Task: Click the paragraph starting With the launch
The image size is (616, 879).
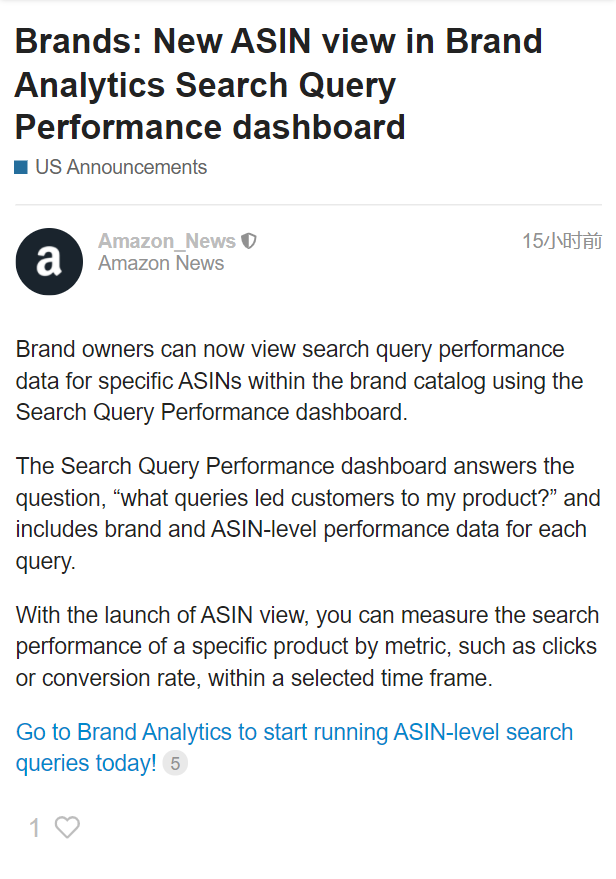Action: 307,646
